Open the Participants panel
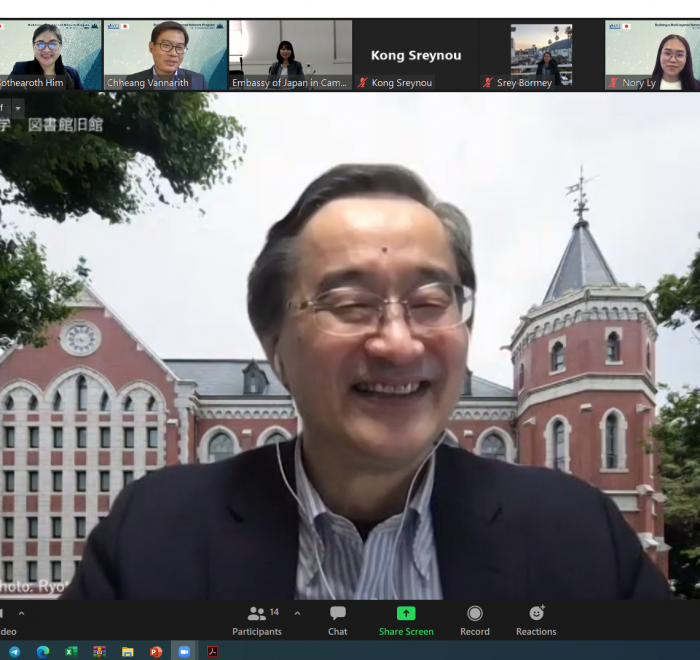The image size is (700, 660). (257, 619)
